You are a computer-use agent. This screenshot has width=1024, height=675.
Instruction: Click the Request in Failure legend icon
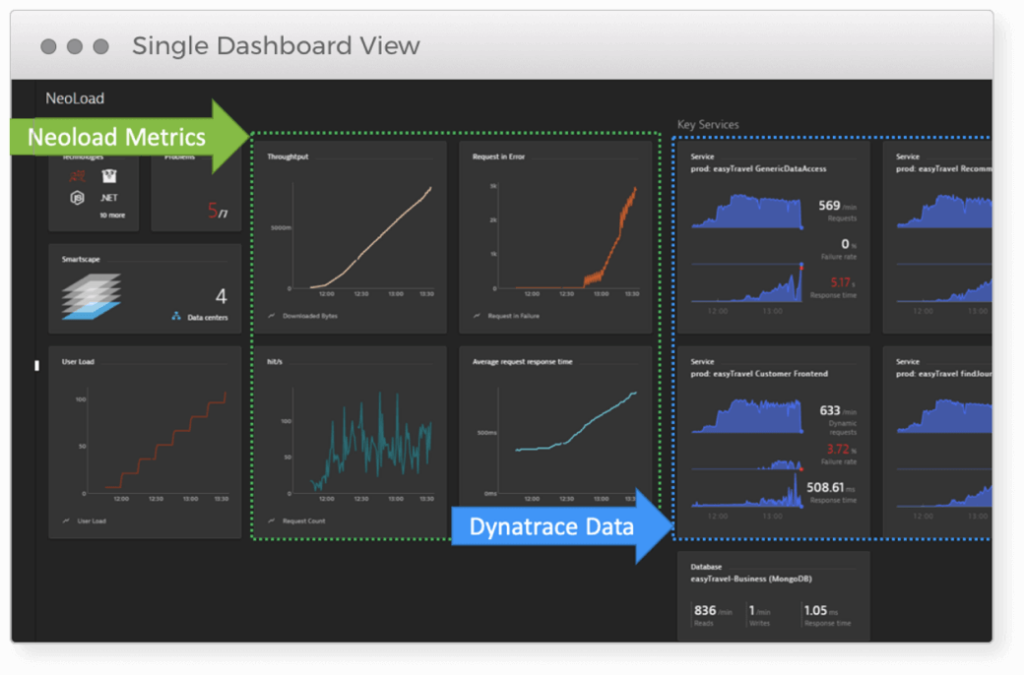coord(477,314)
